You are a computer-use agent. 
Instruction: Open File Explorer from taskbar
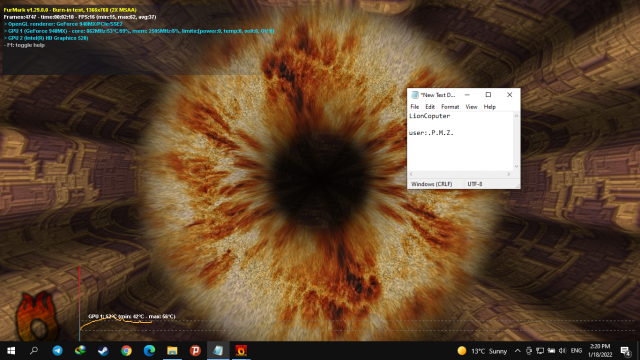[x=172, y=351]
